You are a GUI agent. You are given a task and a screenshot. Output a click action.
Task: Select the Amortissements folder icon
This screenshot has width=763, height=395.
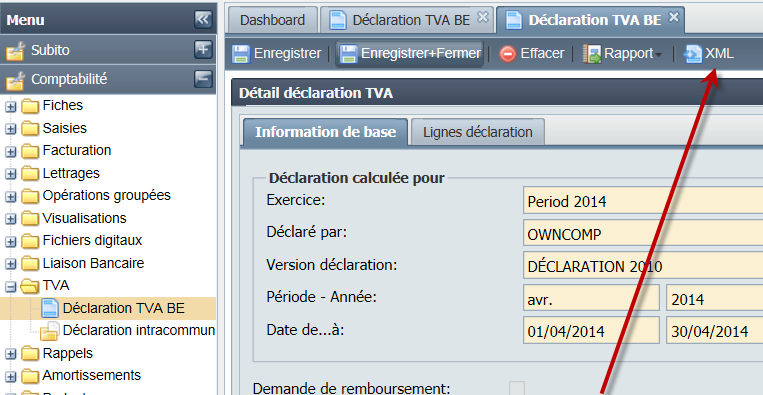(30, 376)
